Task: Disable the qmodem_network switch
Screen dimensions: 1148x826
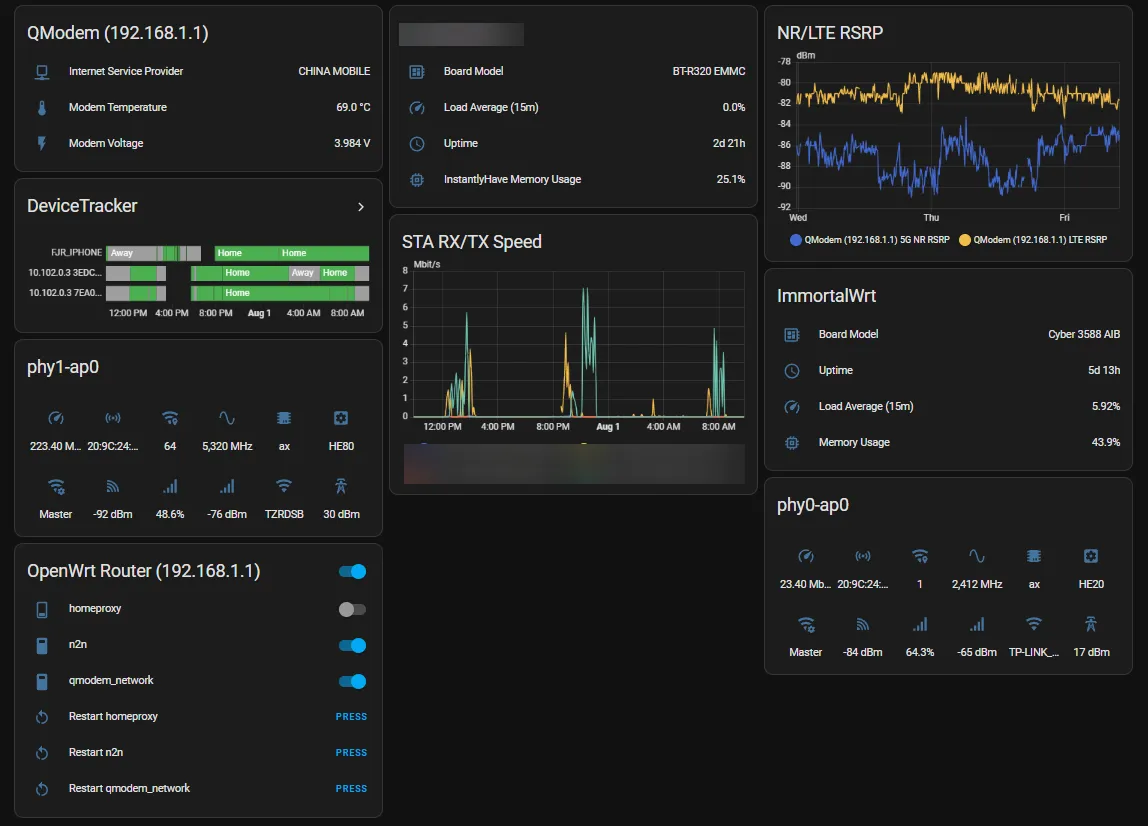Action: pyautogui.click(x=352, y=681)
